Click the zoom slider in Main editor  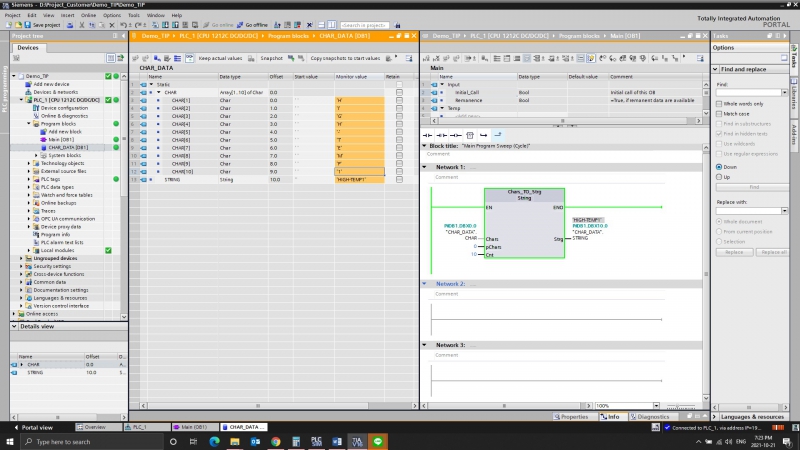coord(681,406)
